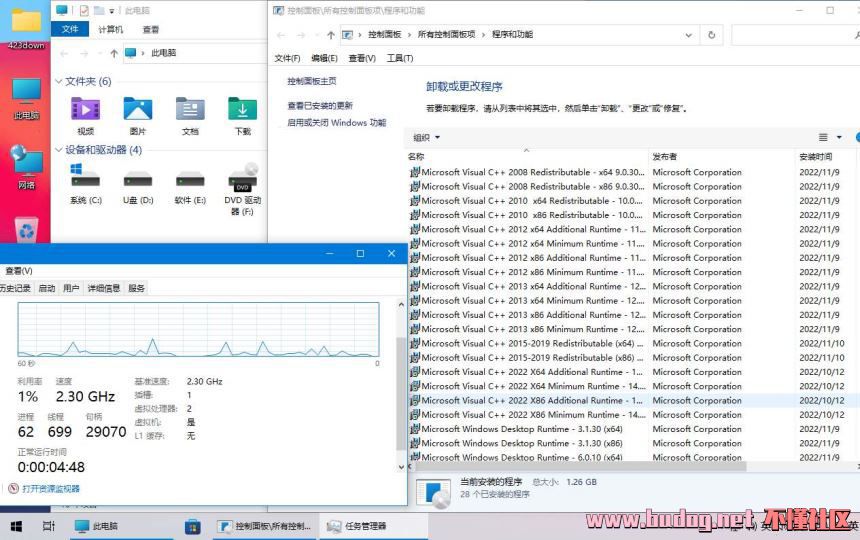Sort programs by 名称 column header
Viewport: 860px width, 540px height.
[x=527, y=157]
